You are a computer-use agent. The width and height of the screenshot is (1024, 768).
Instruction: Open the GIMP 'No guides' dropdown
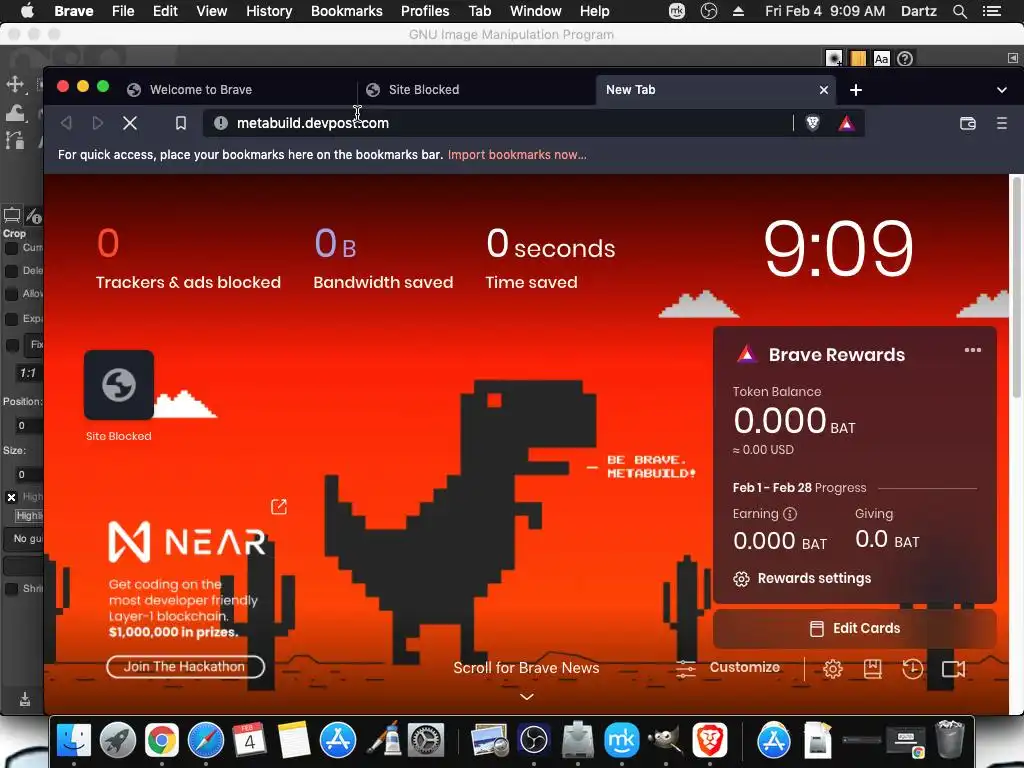click(24, 539)
